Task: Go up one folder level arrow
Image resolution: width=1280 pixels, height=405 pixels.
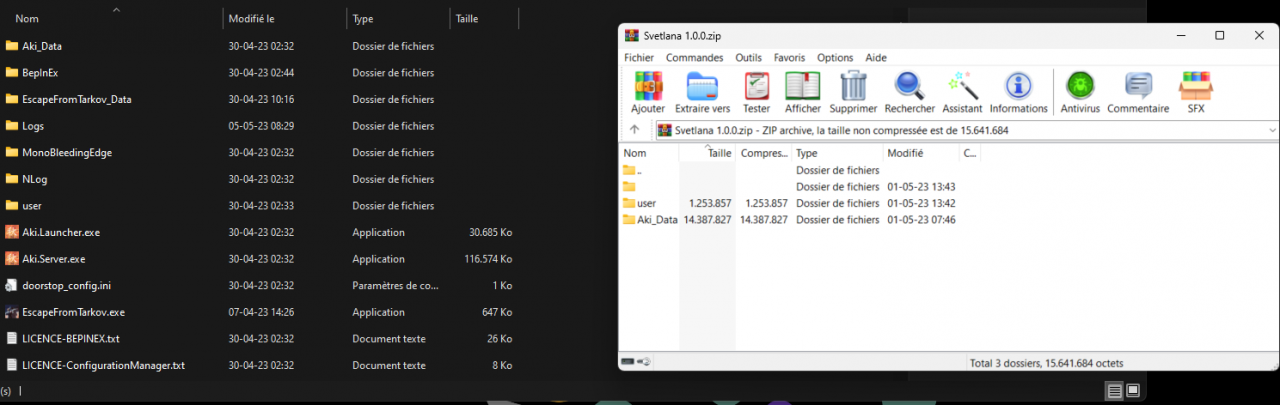Action: click(x=634, y=130)
